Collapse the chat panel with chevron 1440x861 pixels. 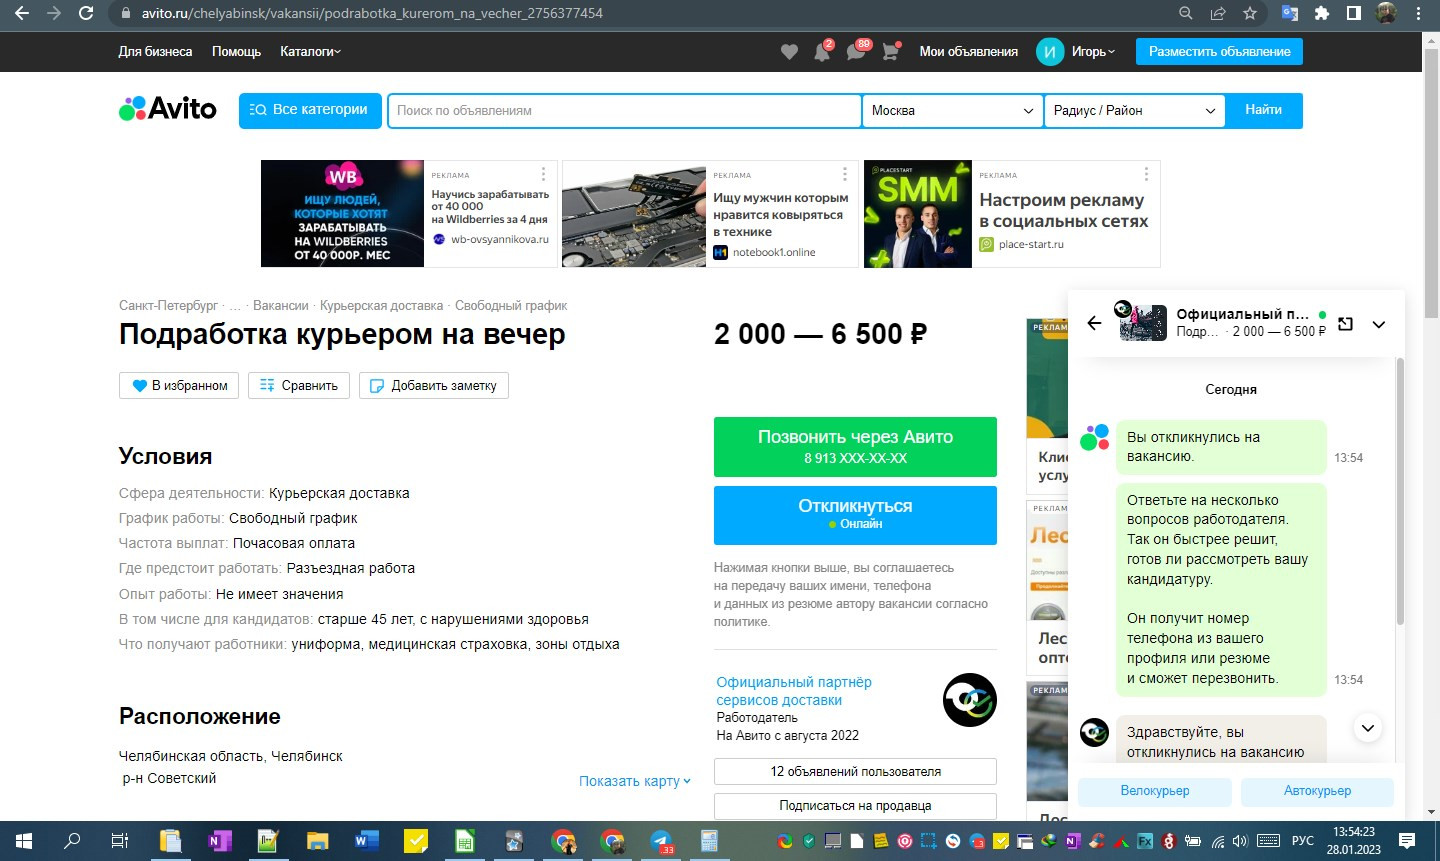coord(1379,324)
